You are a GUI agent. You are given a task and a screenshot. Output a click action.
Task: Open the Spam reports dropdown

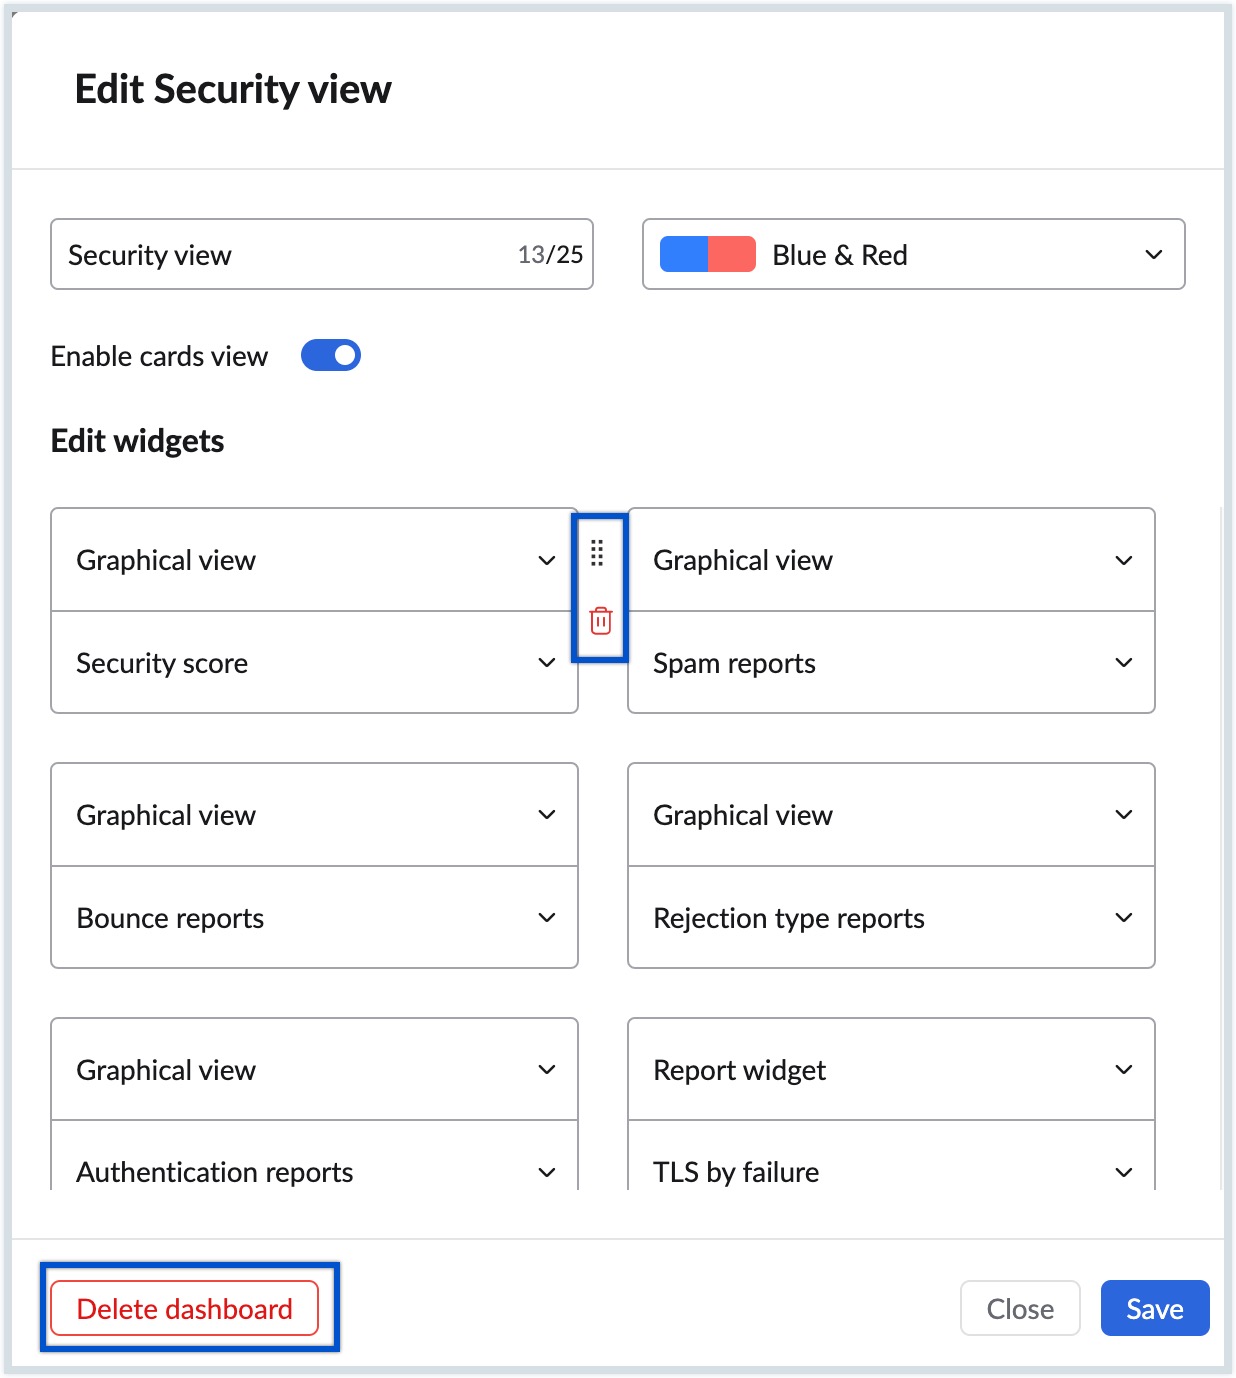891,663
